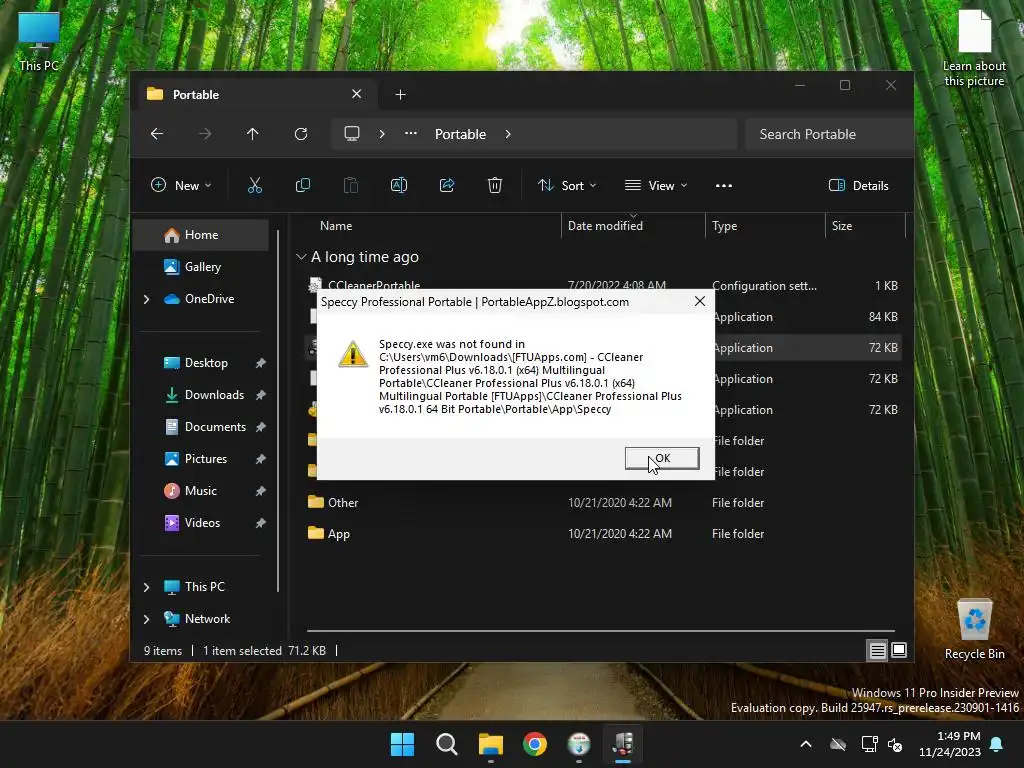Open Downloads quick access folder
The width and height of the screenshot is (1024, 768).
tap(214, 394)
